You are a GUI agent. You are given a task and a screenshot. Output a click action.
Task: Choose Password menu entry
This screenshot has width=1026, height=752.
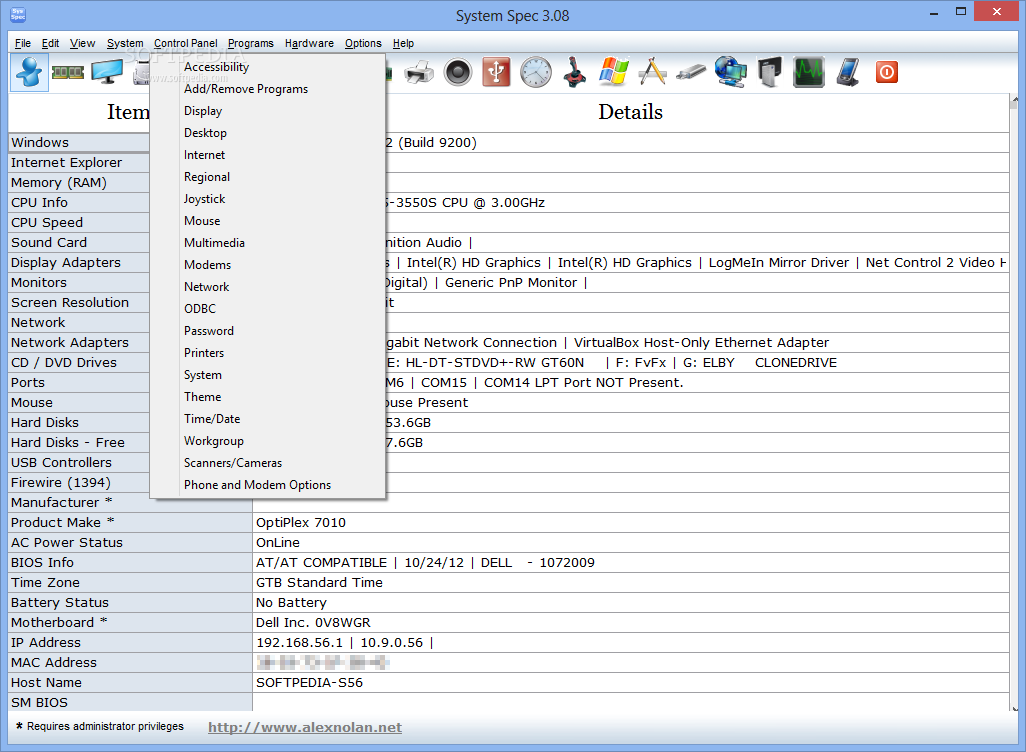[268, 331]
